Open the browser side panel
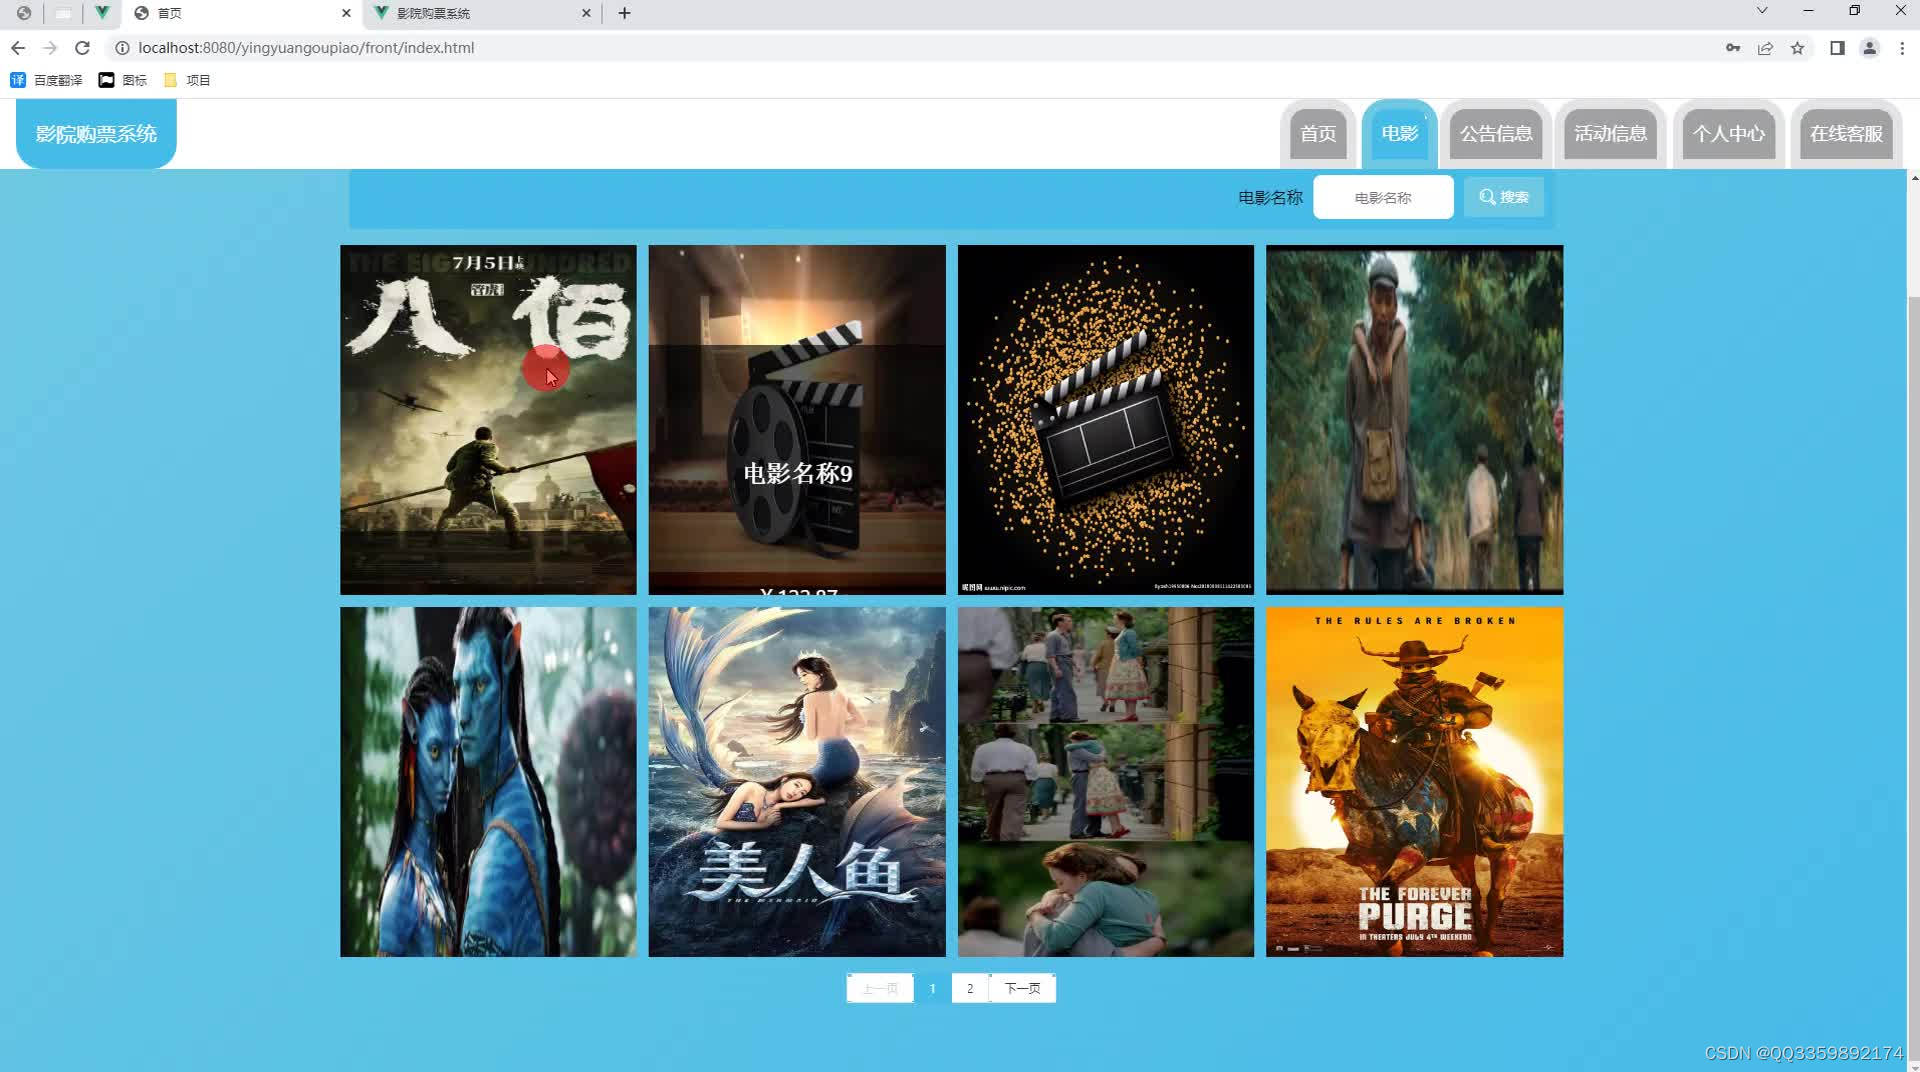The image size is (1920, 1072). click(x=1837, y=48)
